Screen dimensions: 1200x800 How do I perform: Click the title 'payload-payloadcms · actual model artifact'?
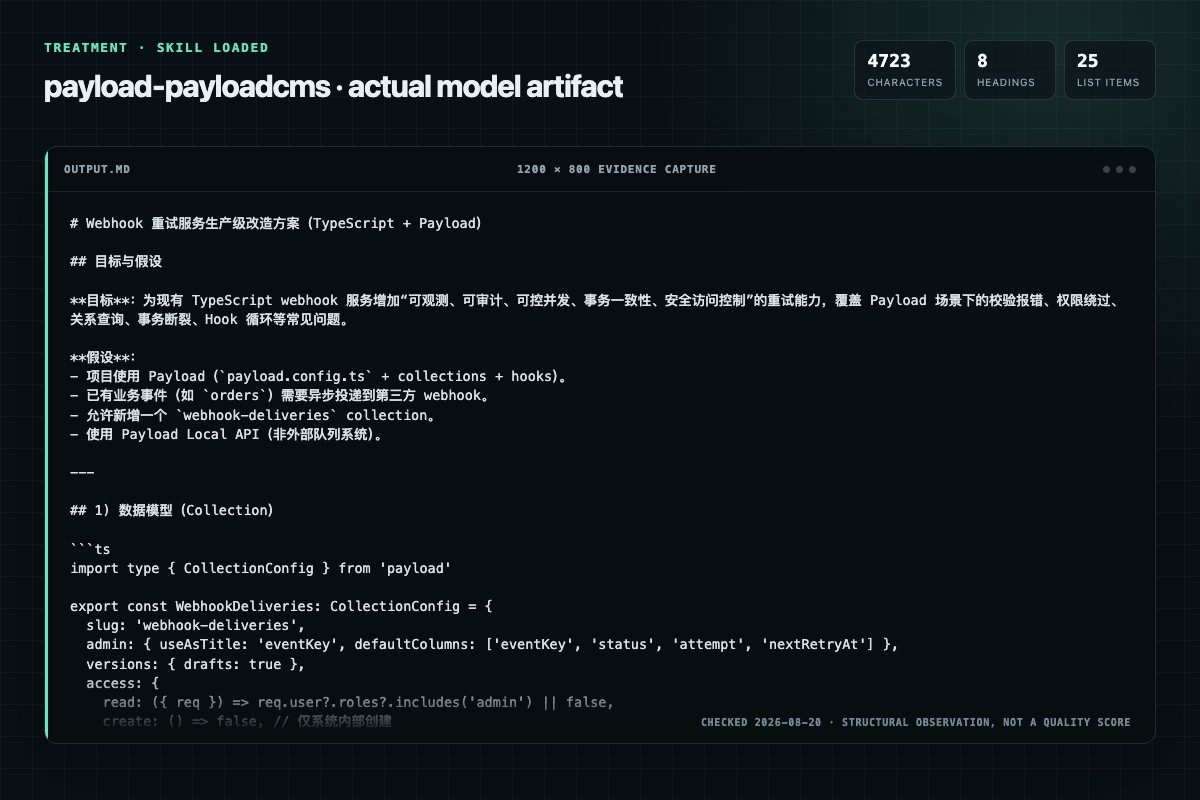[333, 87]
